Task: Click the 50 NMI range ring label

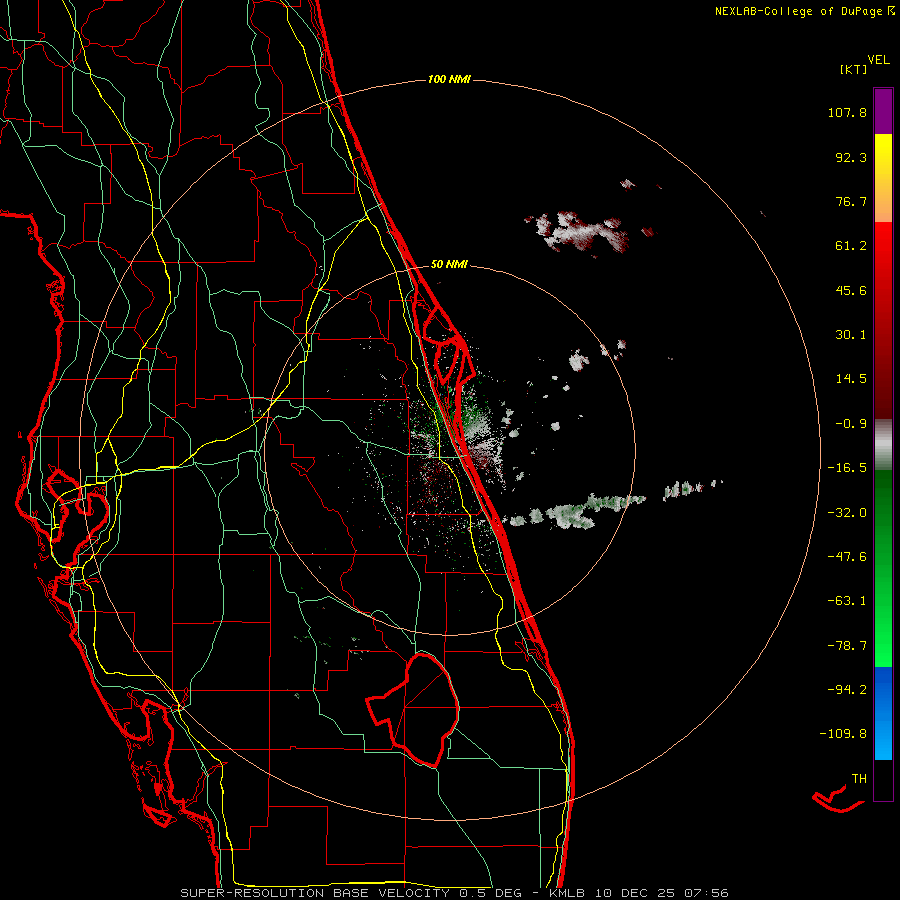Action: coord(449,265)
